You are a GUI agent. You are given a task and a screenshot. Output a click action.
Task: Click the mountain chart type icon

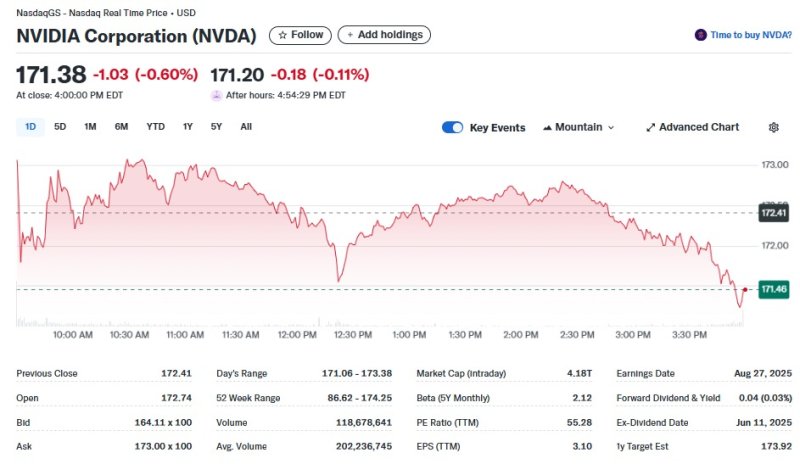point(548,128)
